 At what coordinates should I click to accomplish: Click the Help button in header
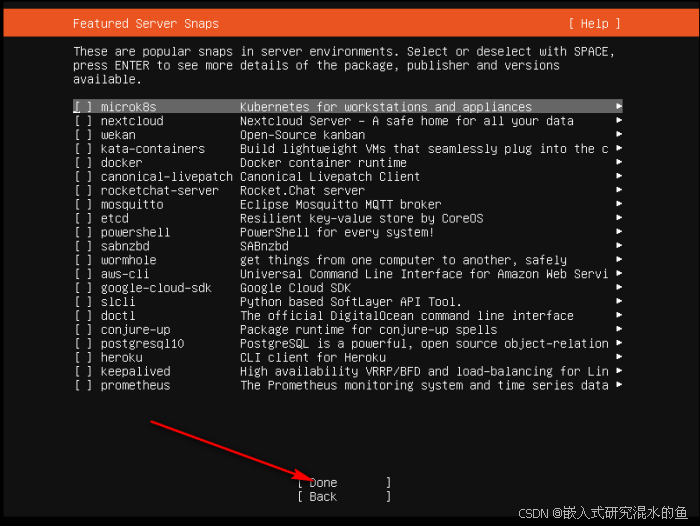(x=595, y=24)
